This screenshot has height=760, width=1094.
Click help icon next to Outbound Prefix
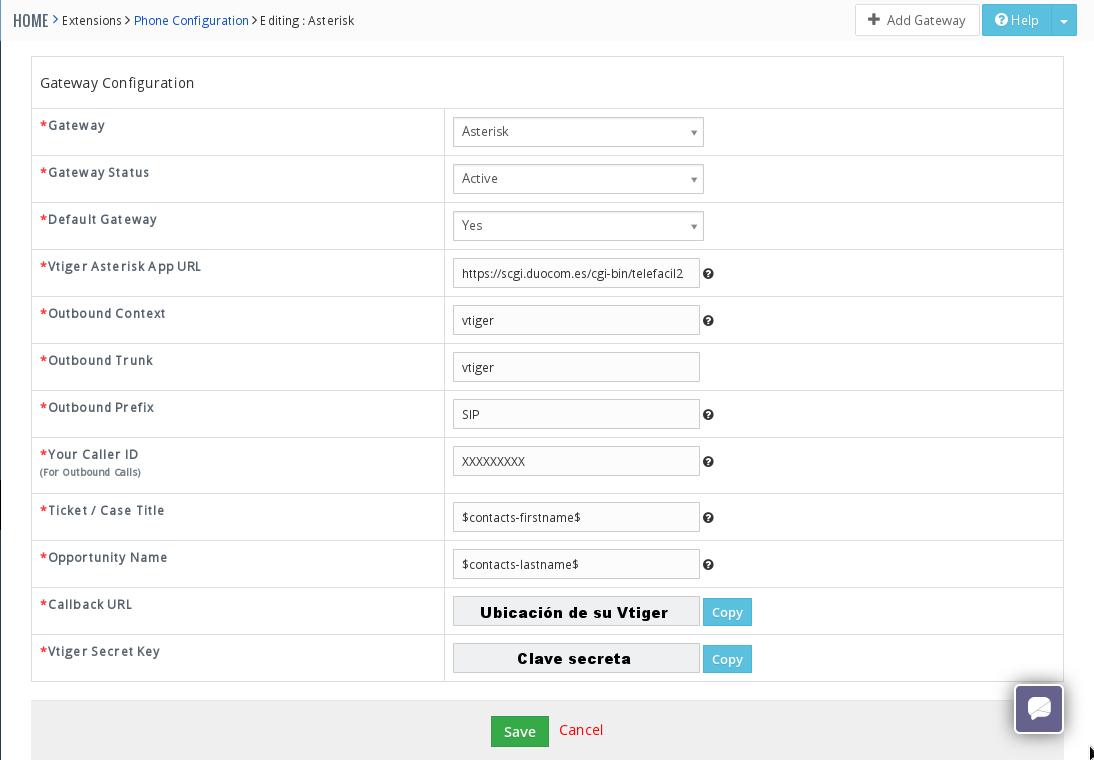[x=708, y=415]
